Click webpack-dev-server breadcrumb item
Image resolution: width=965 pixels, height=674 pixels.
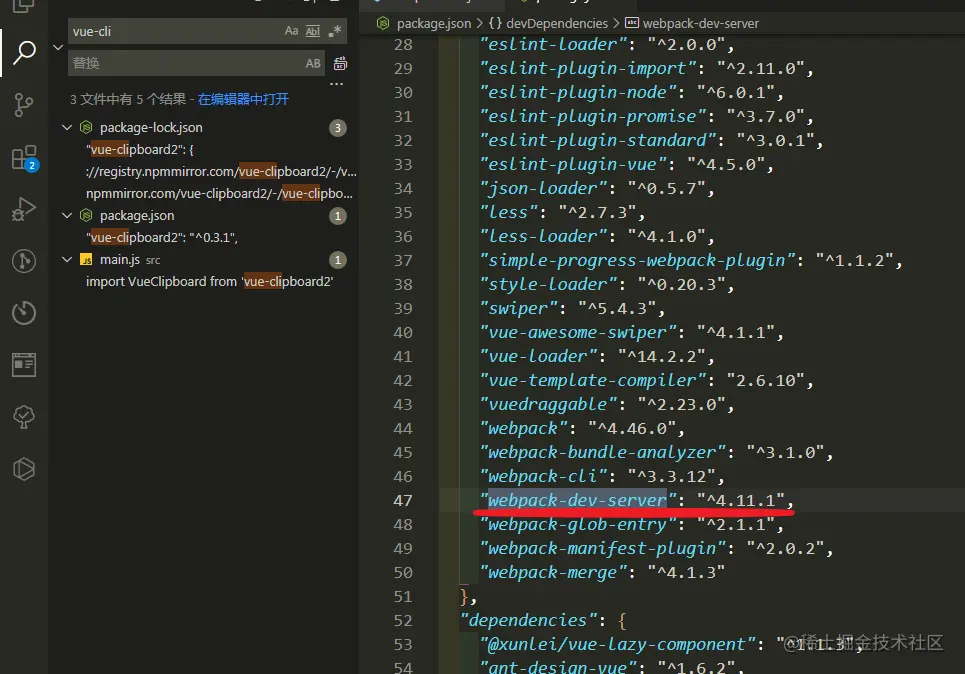(x=700, y=23)
